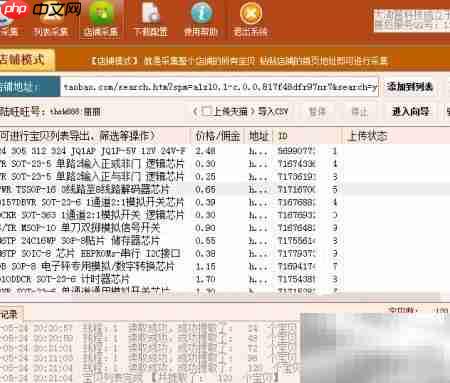This screenshot has width=450, height=383.
Task: Select the 电子秤专用模拟/数字转换芯片 row
Action: click(x=225, y=266)
